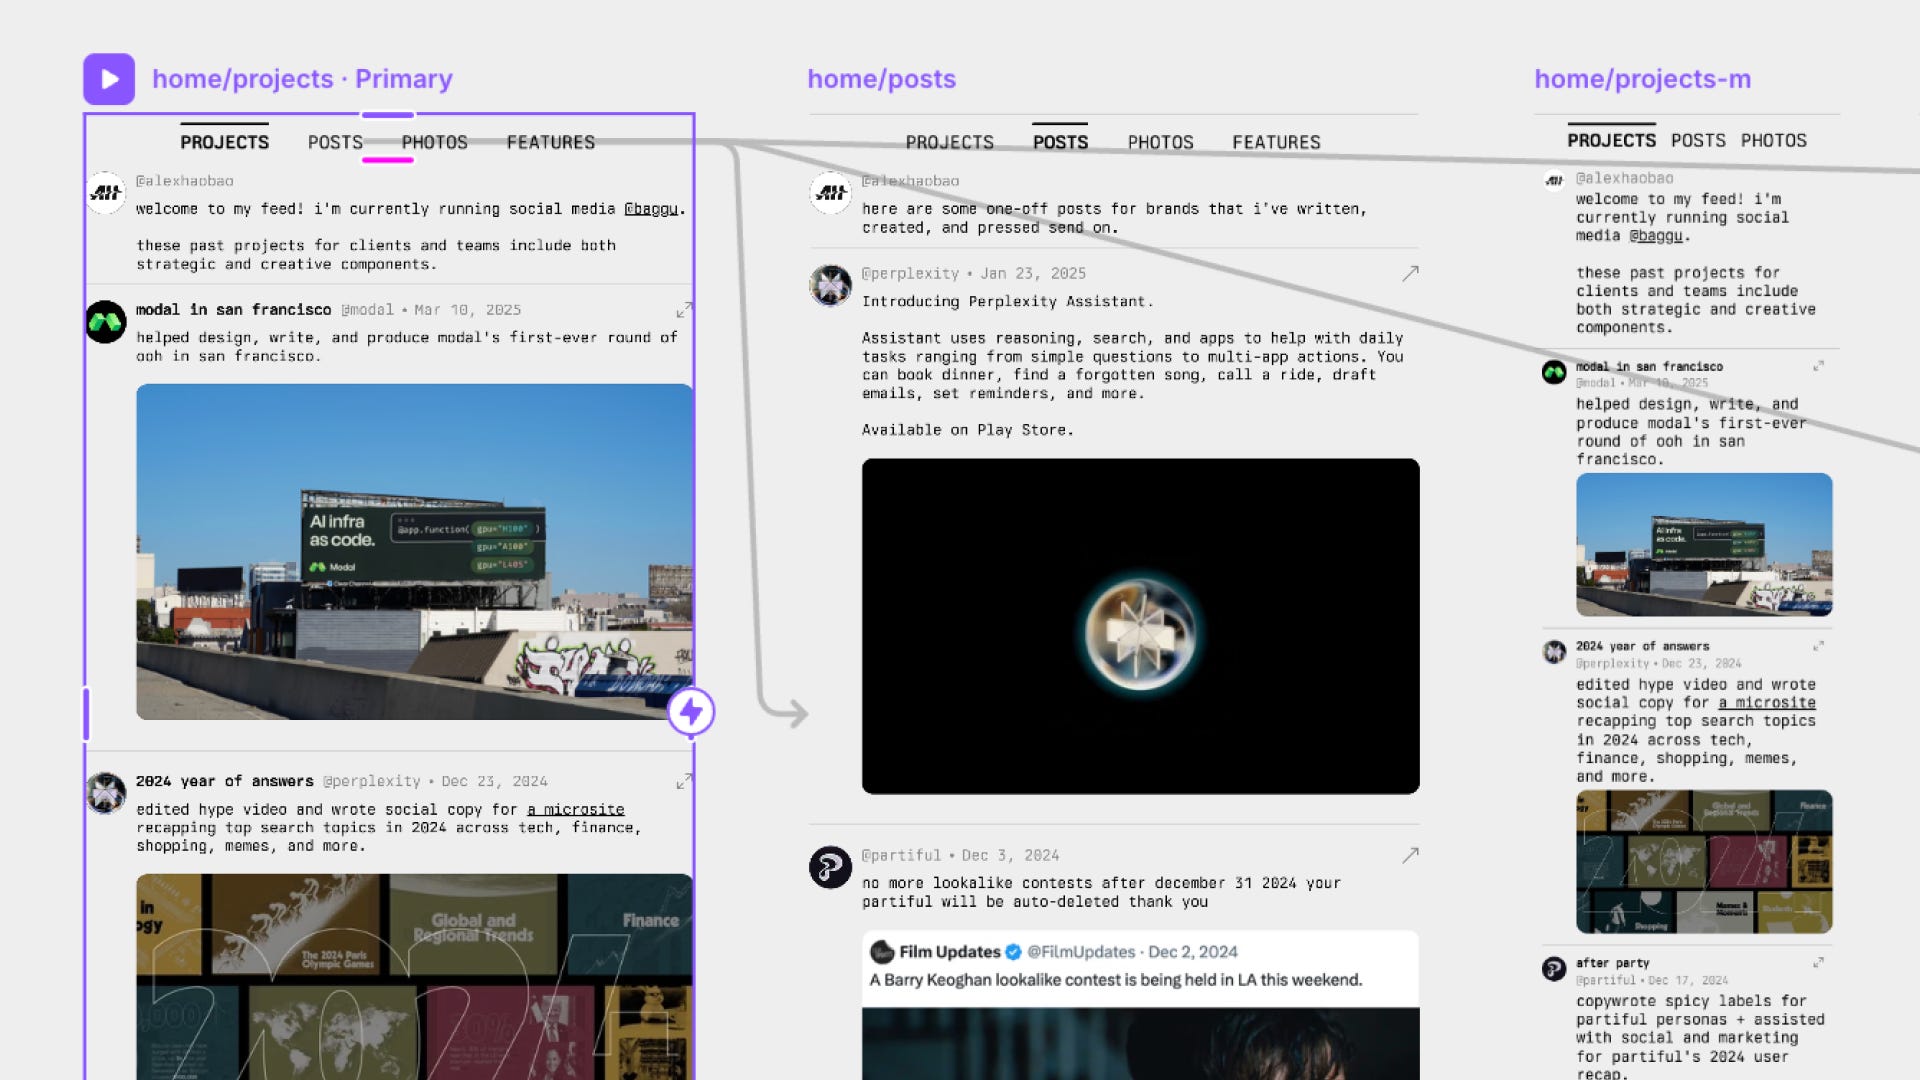Click @alexhaobao avatar in home/posts frame

click(x=830, y=192)
